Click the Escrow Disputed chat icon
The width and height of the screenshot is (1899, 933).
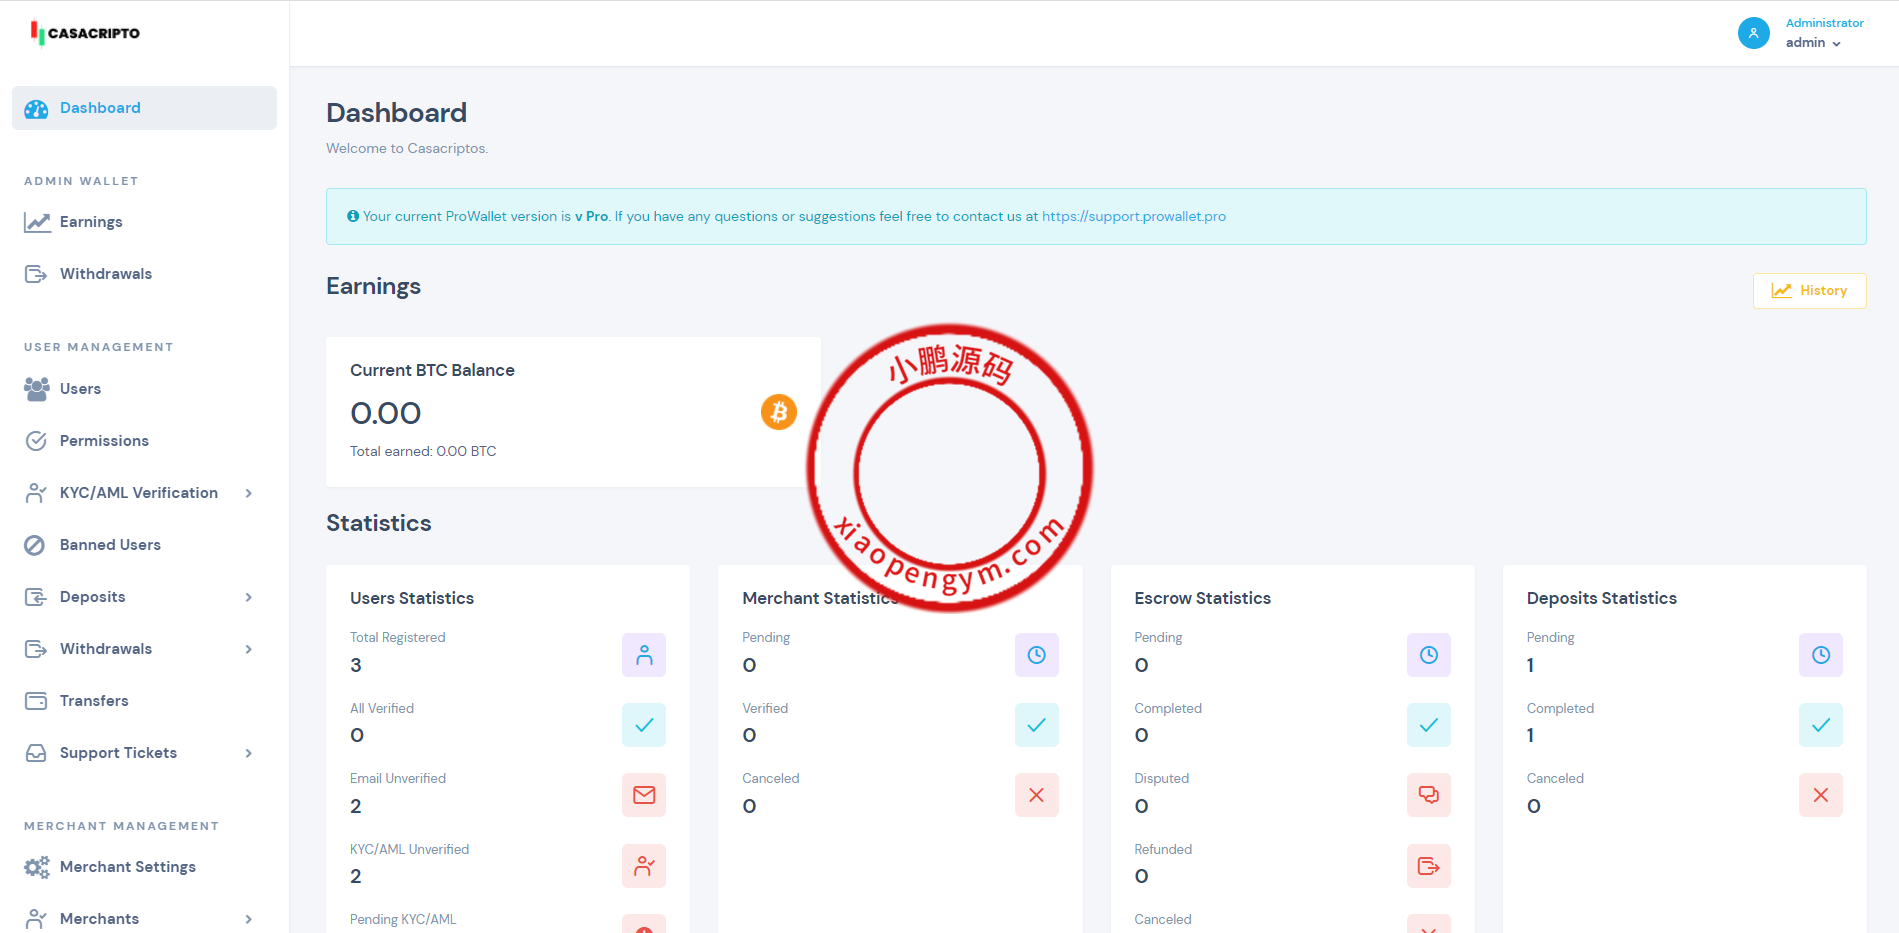click(x=1428, y=795)
